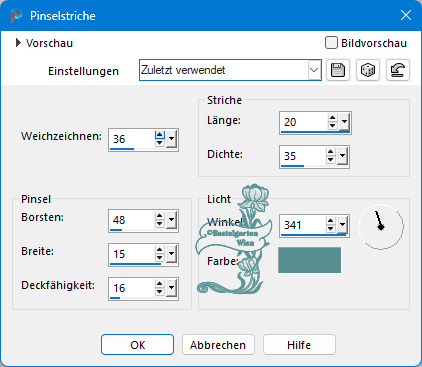Increase the Dichte value with up arrow
The height and width of the screenshot is (367, 422).
[x=330, y=152]
